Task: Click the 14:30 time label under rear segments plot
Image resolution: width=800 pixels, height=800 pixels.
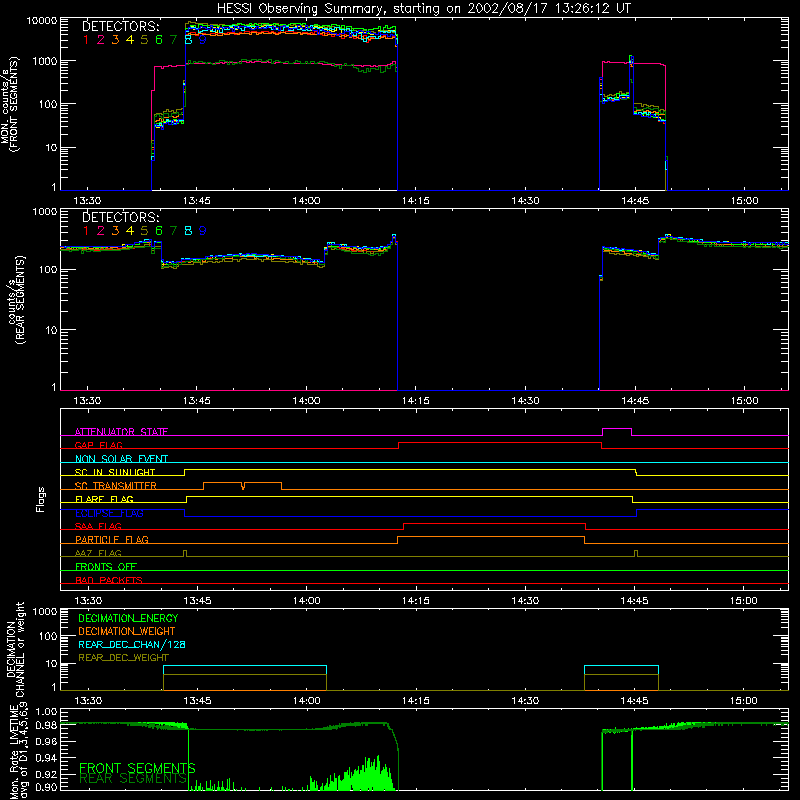Action: (x=525, y=401)
